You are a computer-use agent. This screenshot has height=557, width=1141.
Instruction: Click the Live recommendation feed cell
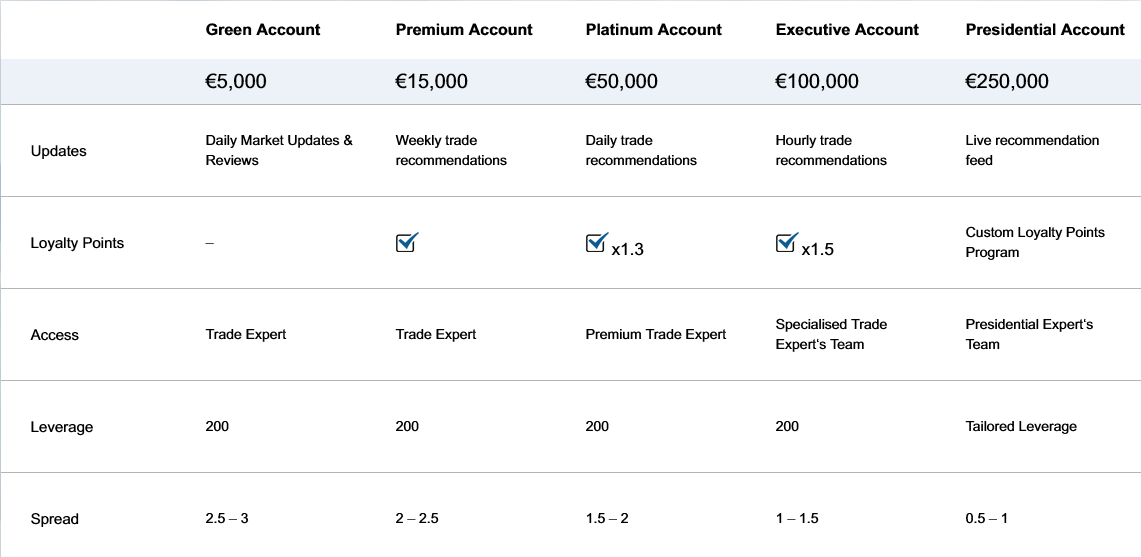[x=1032, y=150]
